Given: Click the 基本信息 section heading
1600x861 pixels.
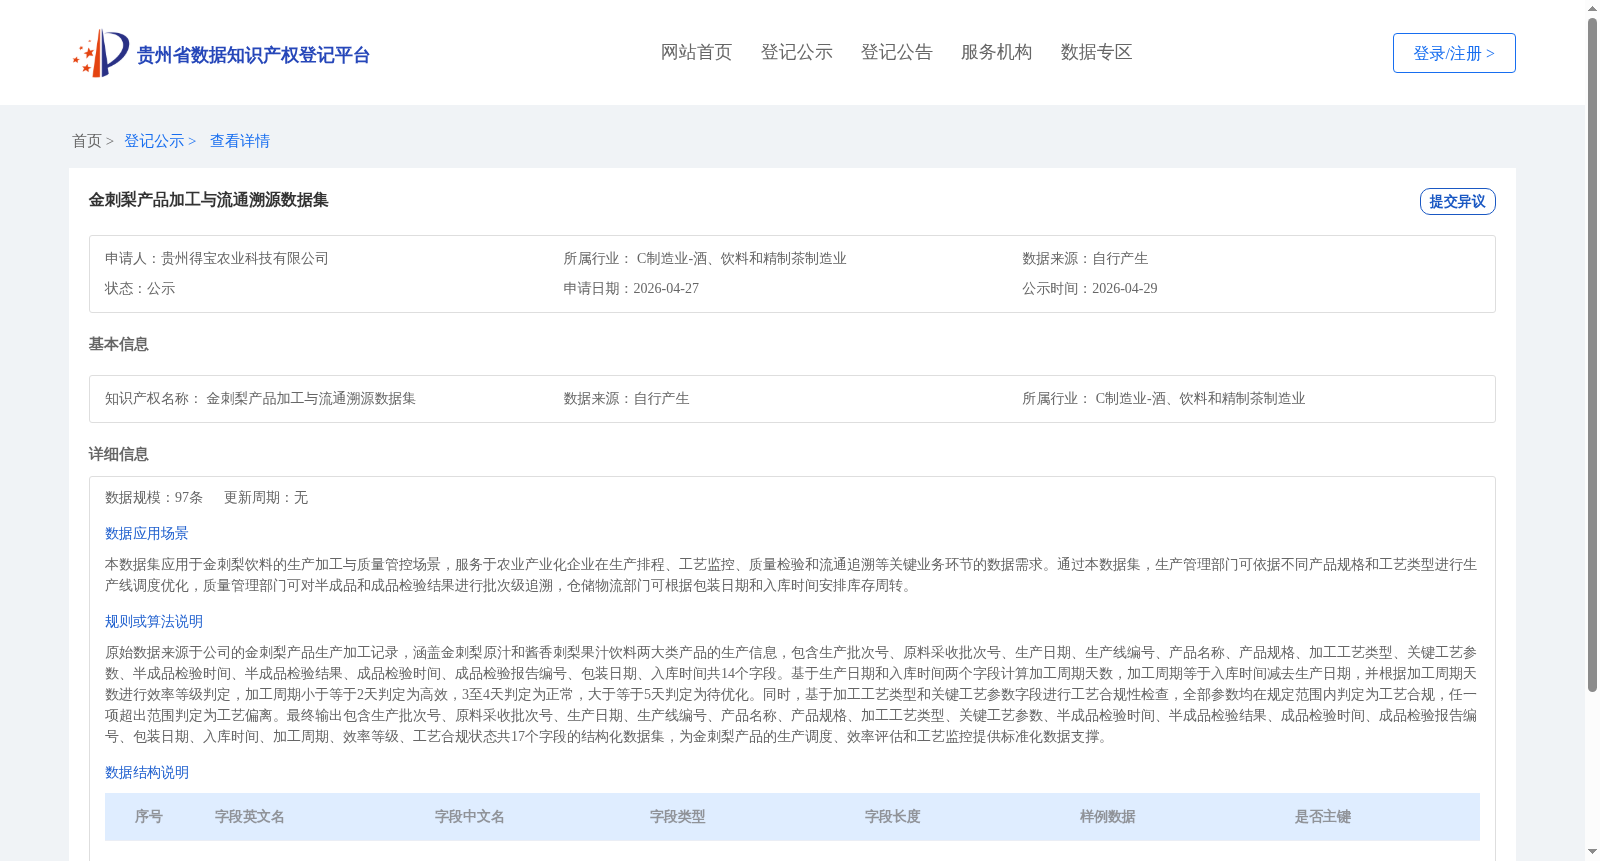Looking at the screenshot, I should (118, 344).
